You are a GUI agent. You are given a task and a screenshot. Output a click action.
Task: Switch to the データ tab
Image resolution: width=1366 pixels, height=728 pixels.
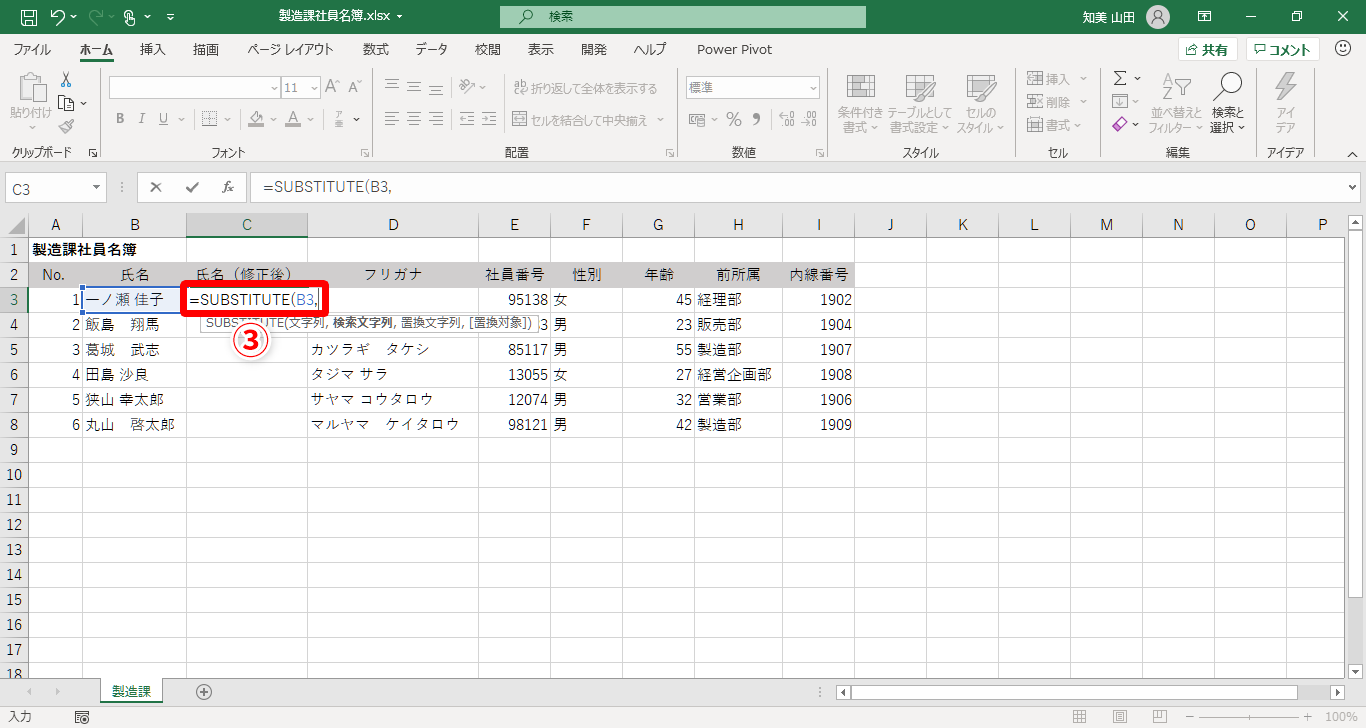432,49
